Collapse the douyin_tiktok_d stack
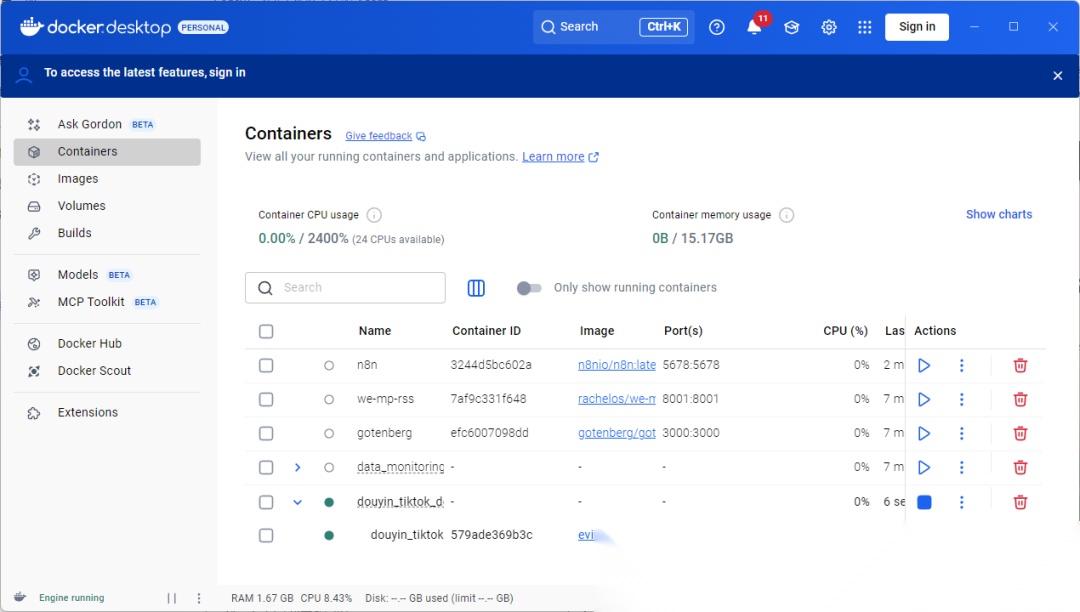The image size is (1080, 612). pyautogui.click(x=298, y=502)
